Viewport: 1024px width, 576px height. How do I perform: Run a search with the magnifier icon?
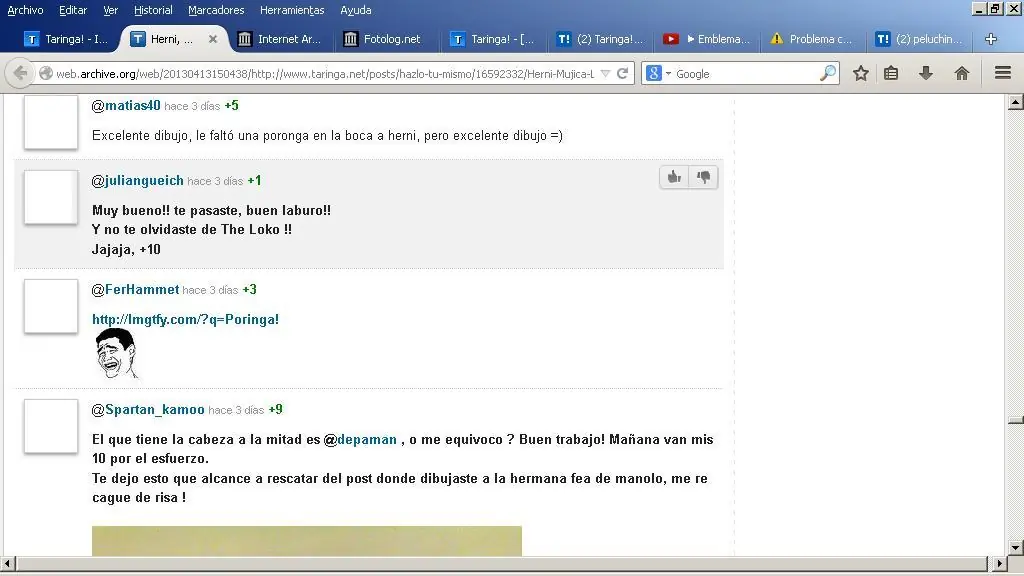pyautogui.click(x=828, y=73)
